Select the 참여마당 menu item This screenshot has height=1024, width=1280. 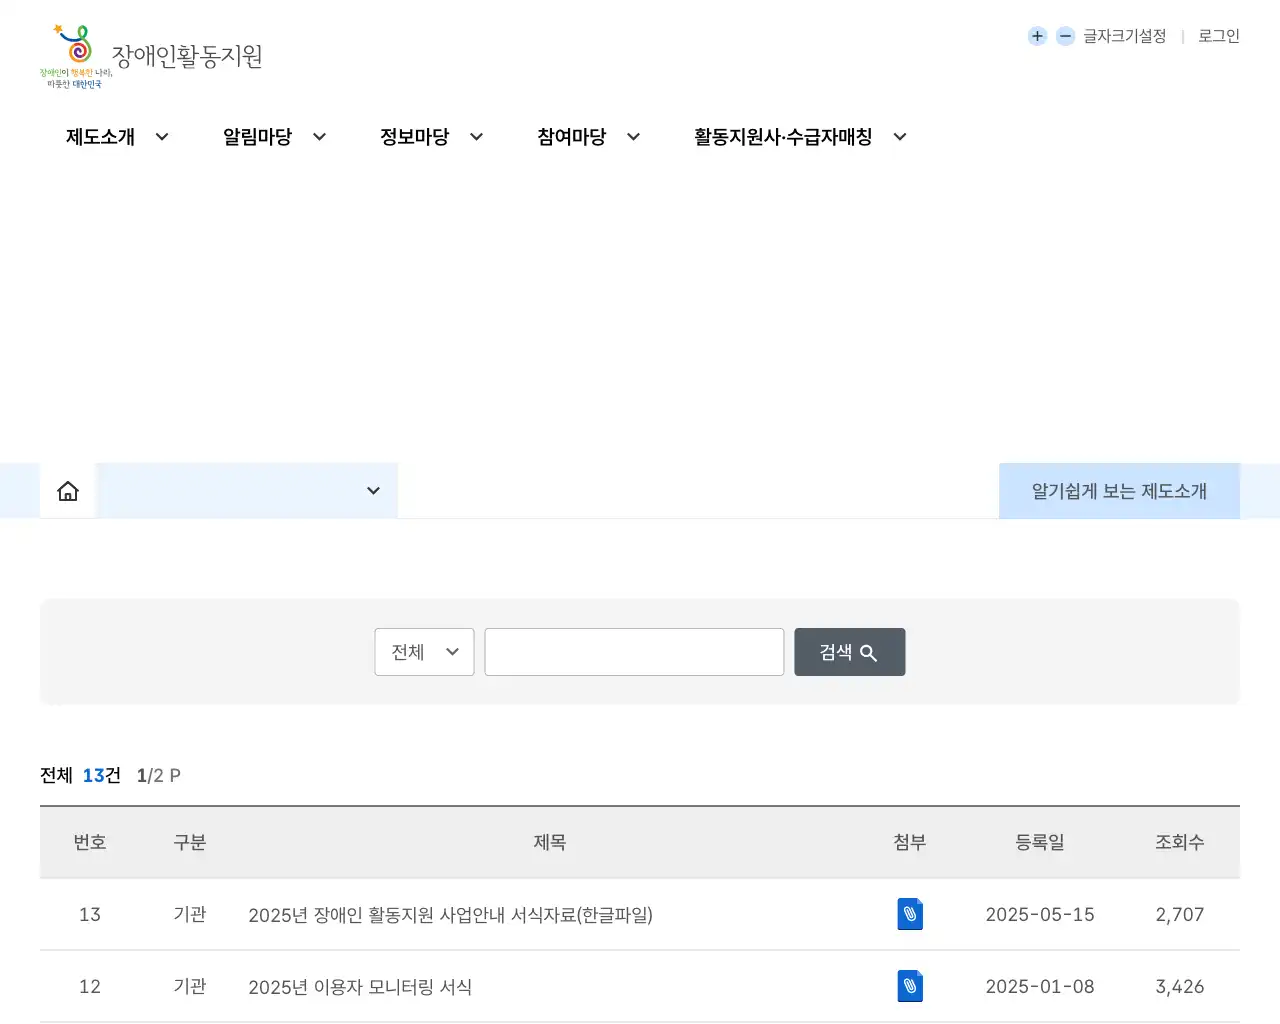[x=572, y=137]
